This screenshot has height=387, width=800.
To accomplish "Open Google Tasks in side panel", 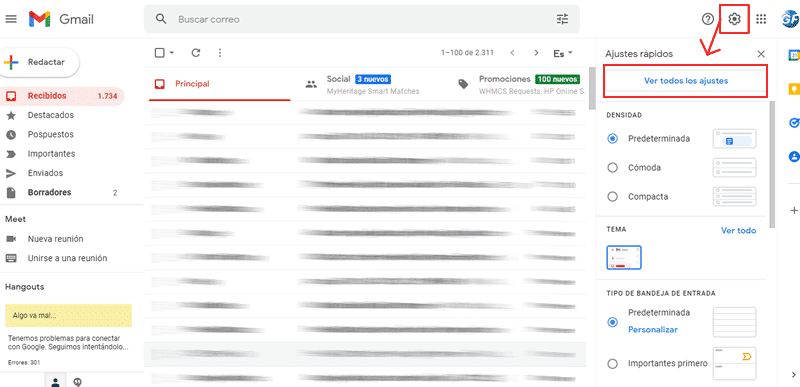I will tap(794, 123).
